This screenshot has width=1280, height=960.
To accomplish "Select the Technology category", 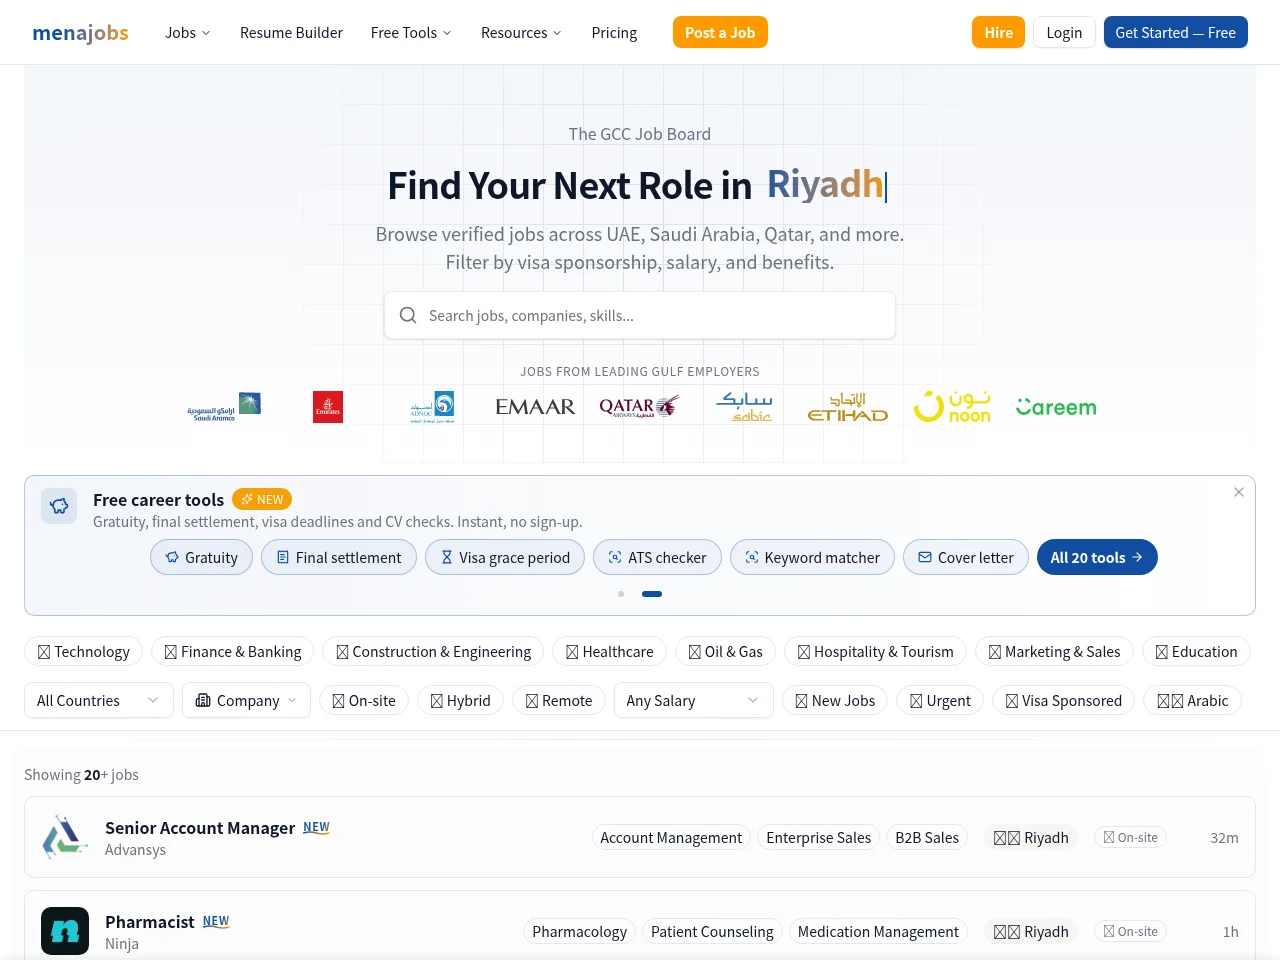I will [83, 652].
